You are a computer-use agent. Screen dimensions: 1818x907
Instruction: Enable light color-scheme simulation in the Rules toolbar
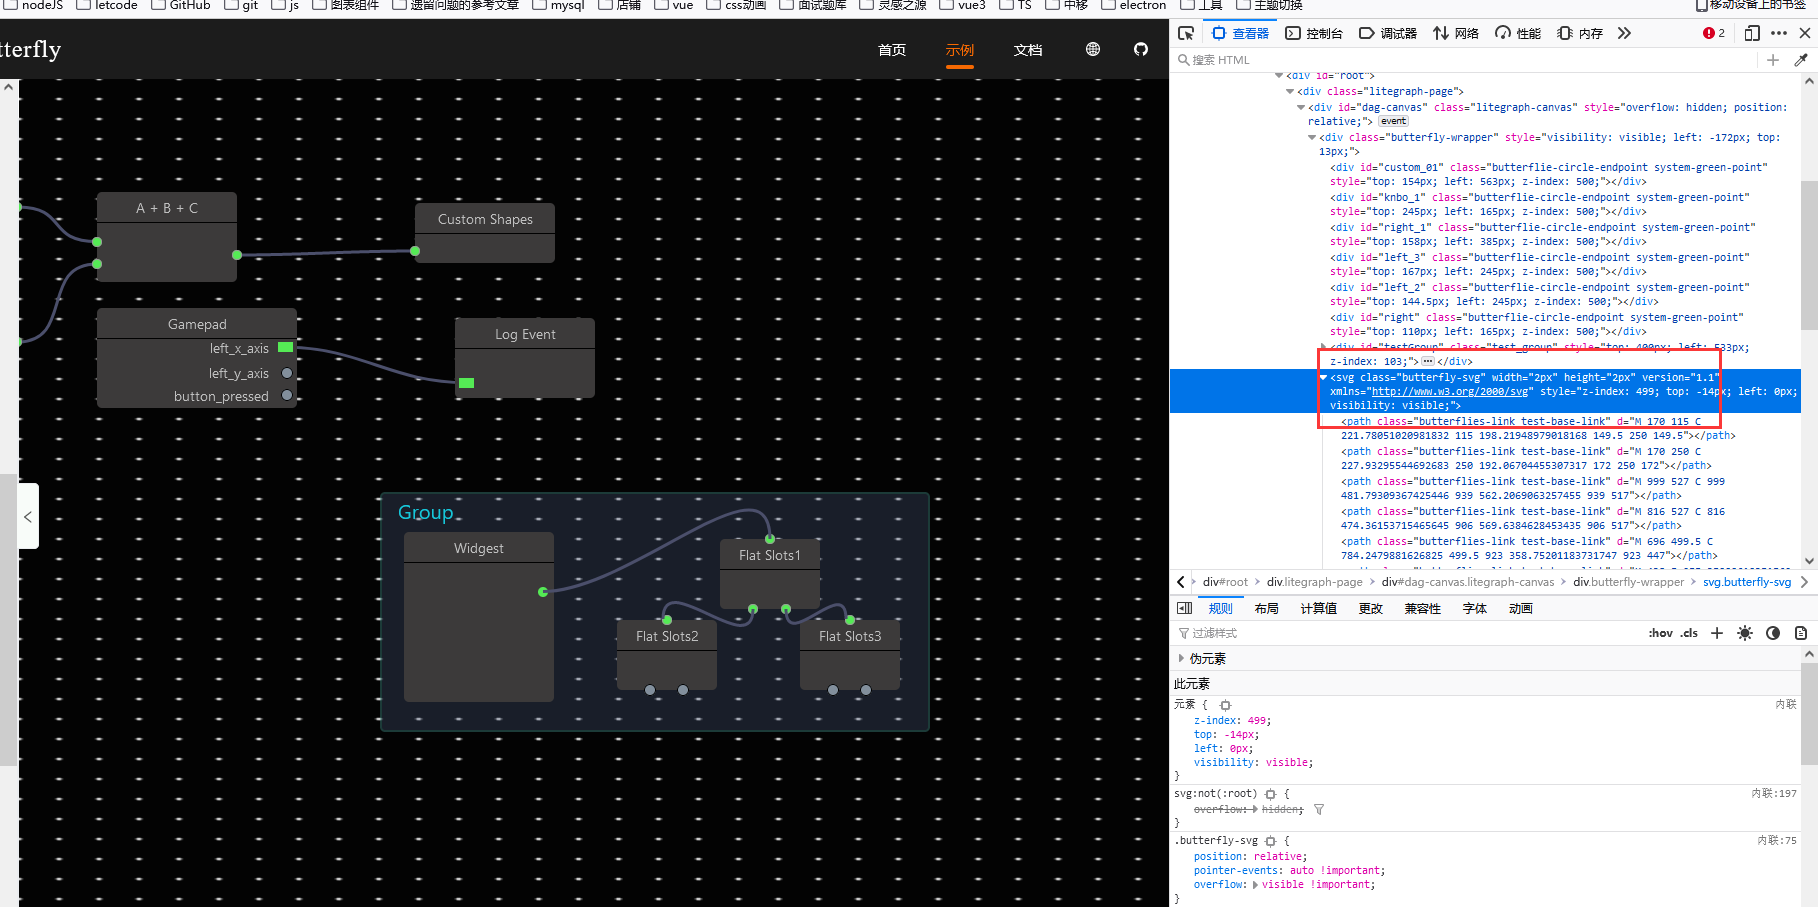click(x=1745, y=632)
